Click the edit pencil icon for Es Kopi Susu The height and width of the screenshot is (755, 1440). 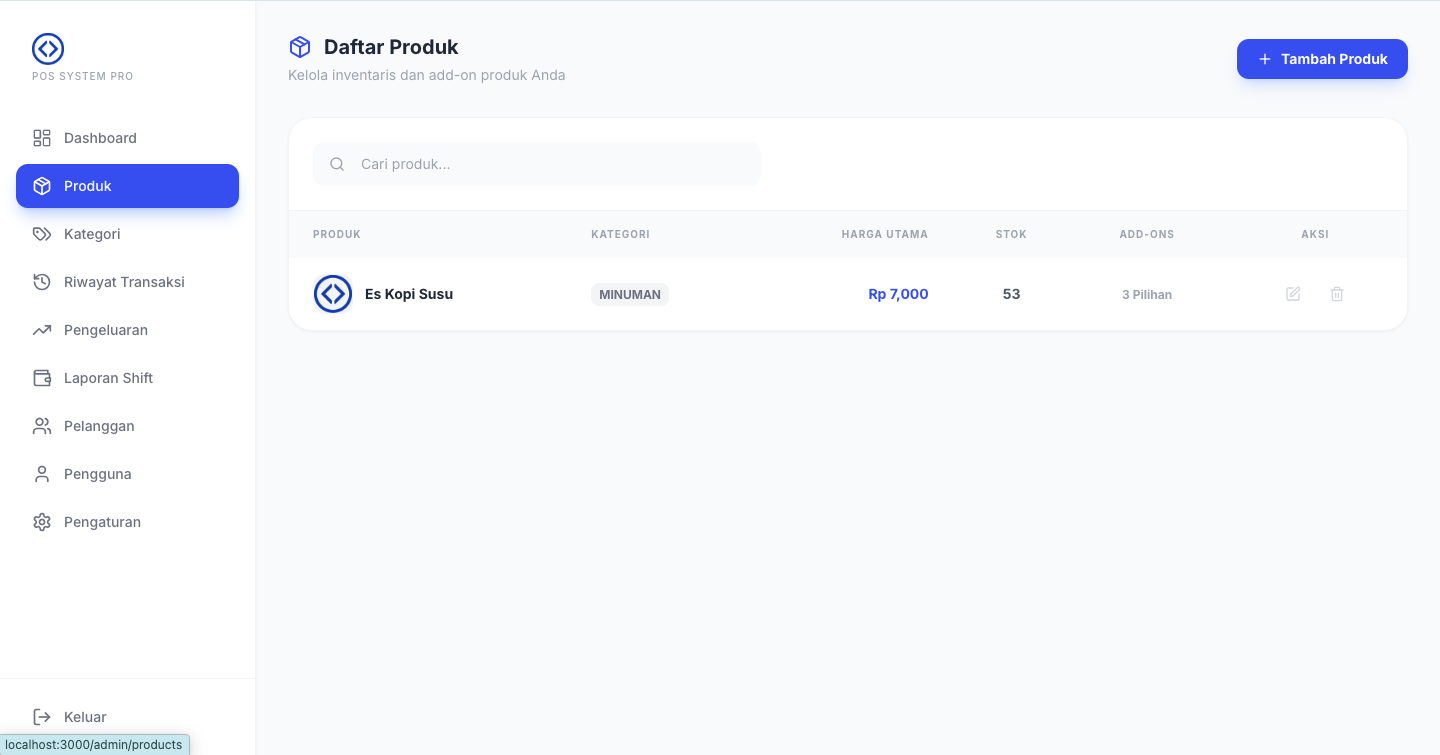pyautogui.click(x=1293, y=294)
